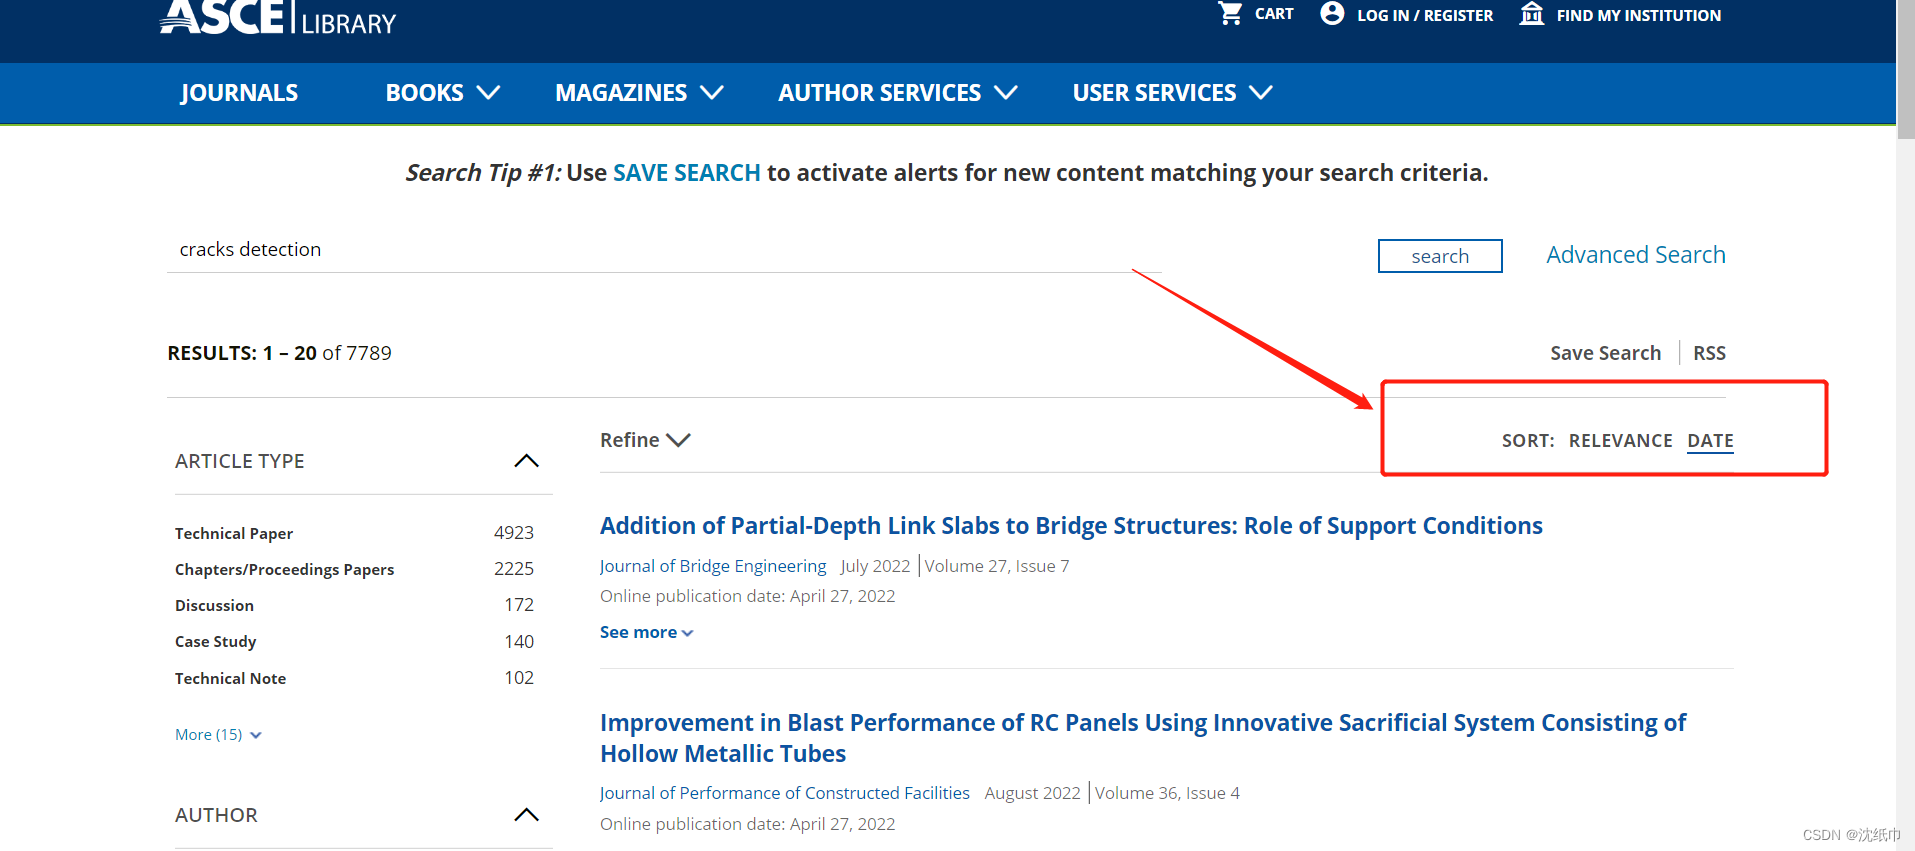Expand See more under first result
1915x851 pixels.
(646, 632)
